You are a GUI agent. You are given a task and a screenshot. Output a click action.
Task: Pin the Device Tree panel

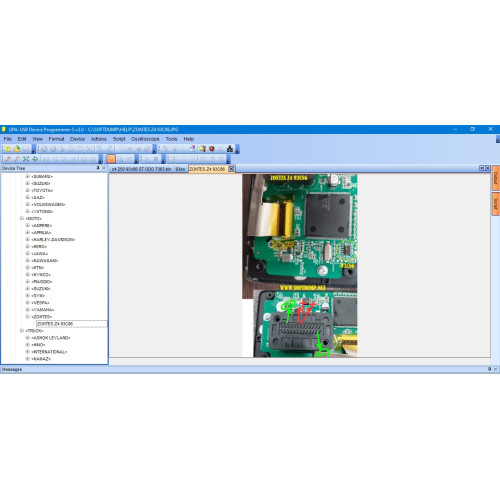click(x=98, y=168)
